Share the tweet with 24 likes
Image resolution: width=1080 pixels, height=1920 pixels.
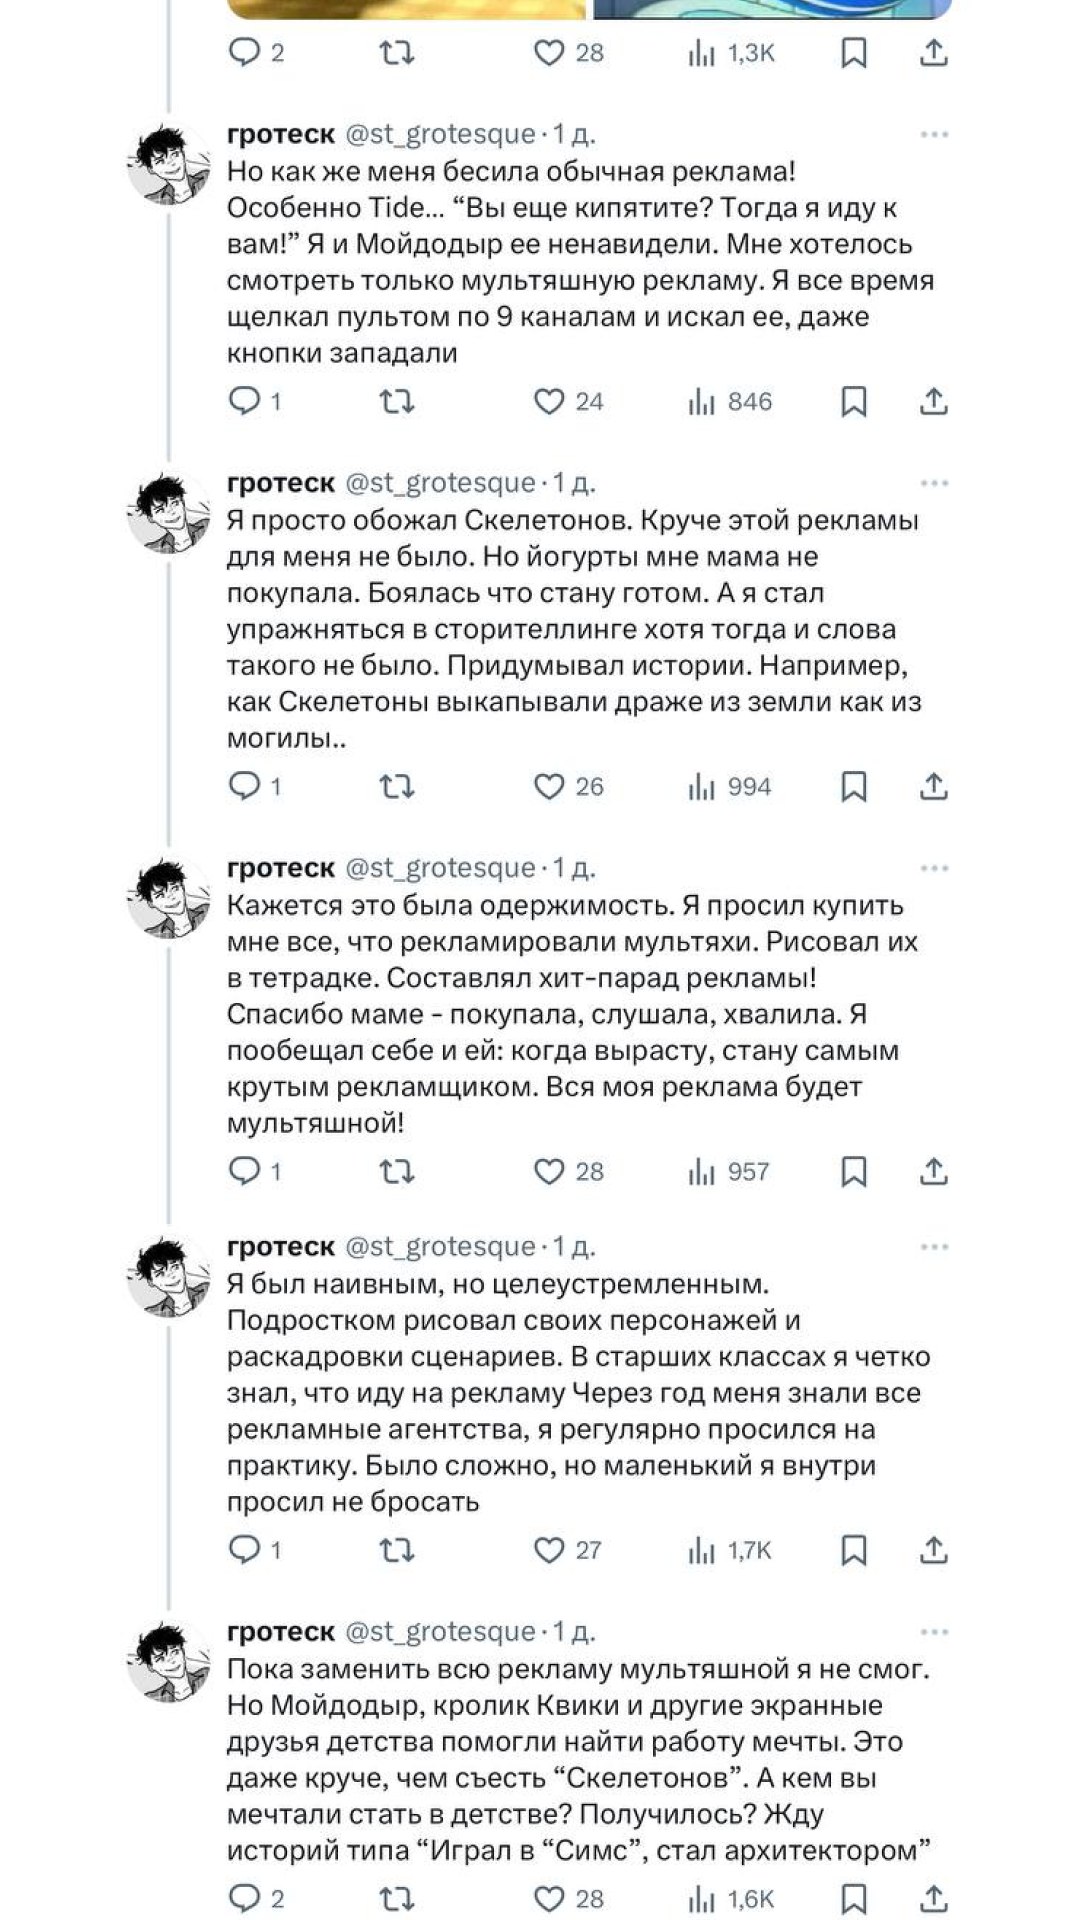pos(935,403)
